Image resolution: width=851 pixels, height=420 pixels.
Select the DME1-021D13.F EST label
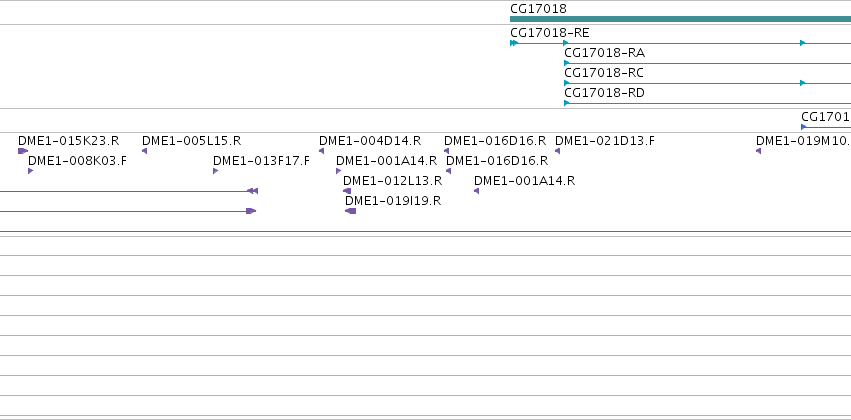click(605, 141)
